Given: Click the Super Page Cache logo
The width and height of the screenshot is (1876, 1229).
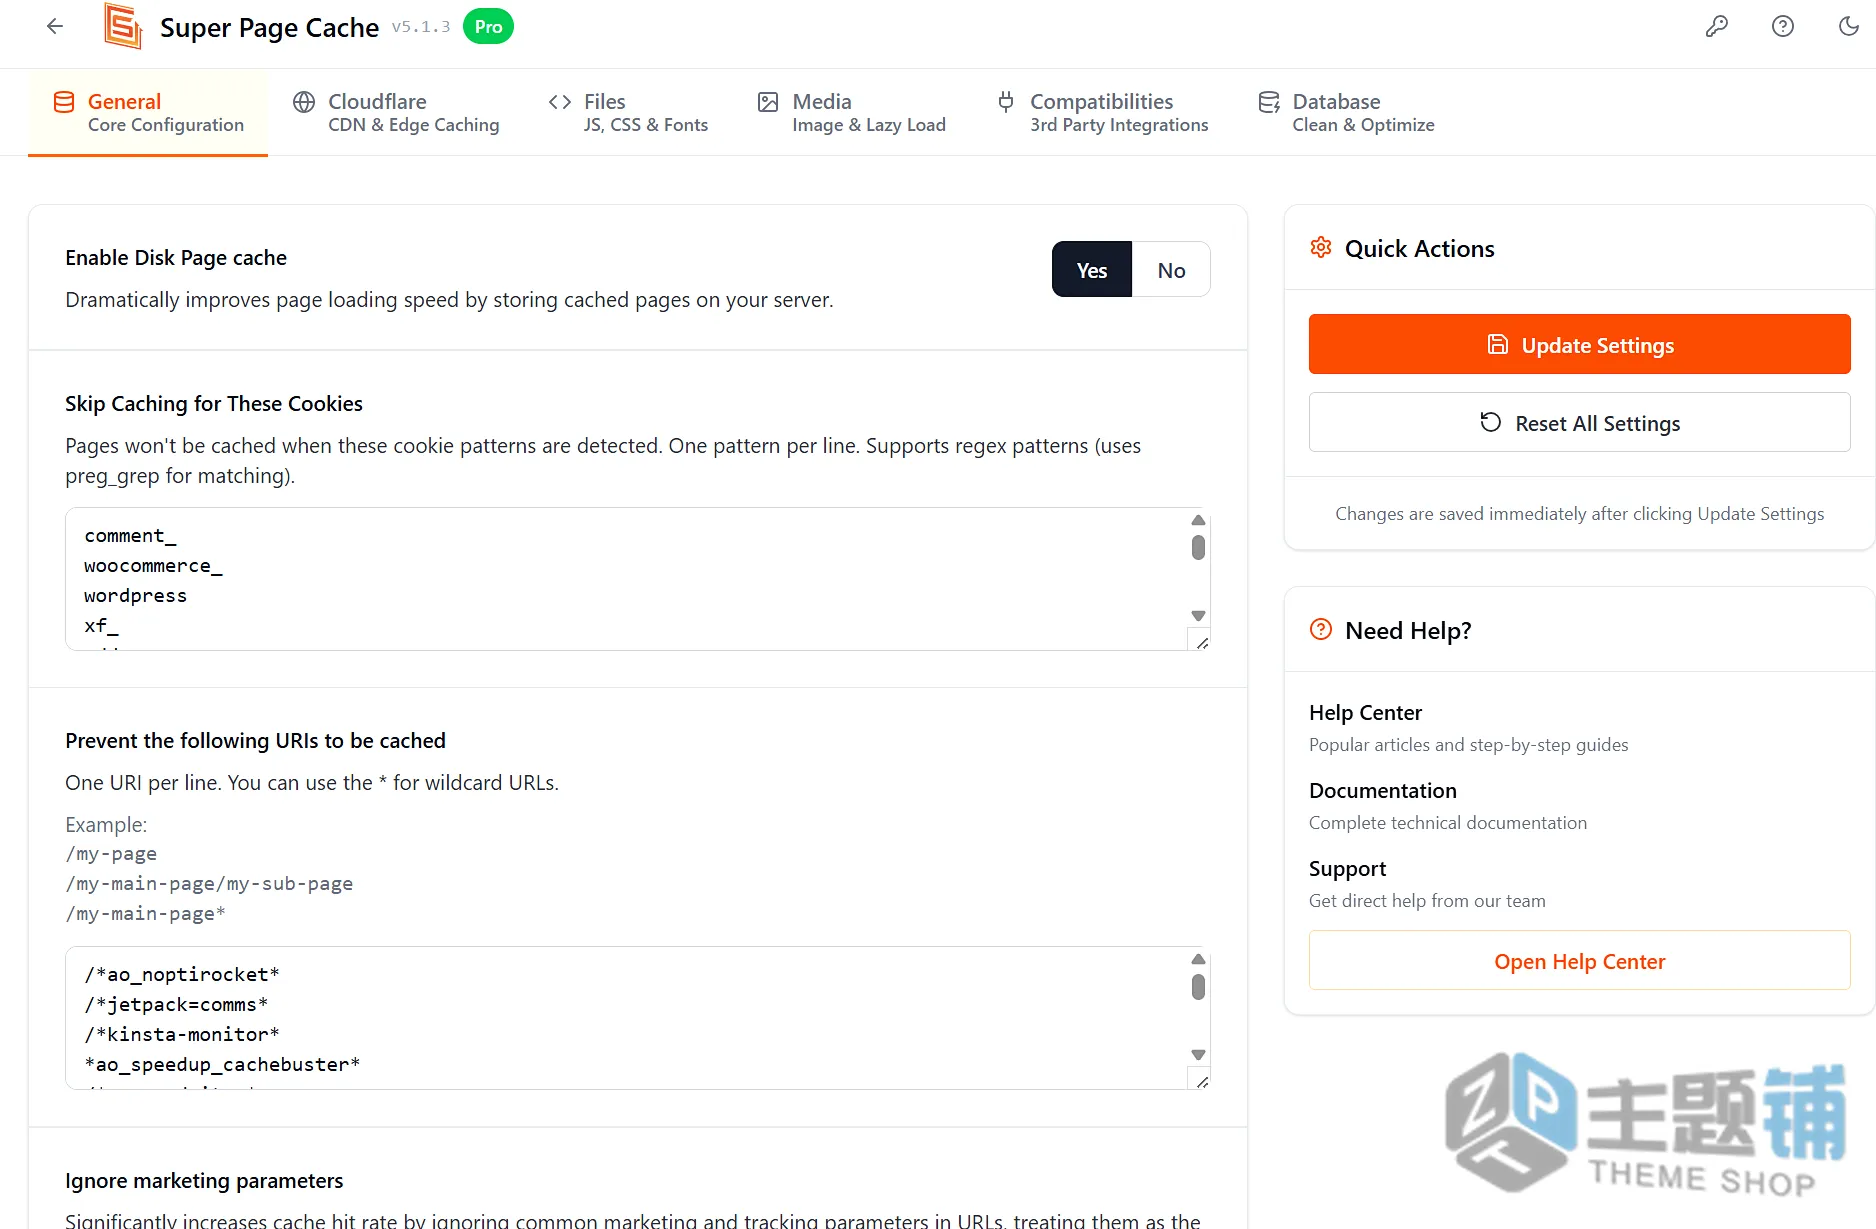Looking at the screenshot, I should (123, 26).
